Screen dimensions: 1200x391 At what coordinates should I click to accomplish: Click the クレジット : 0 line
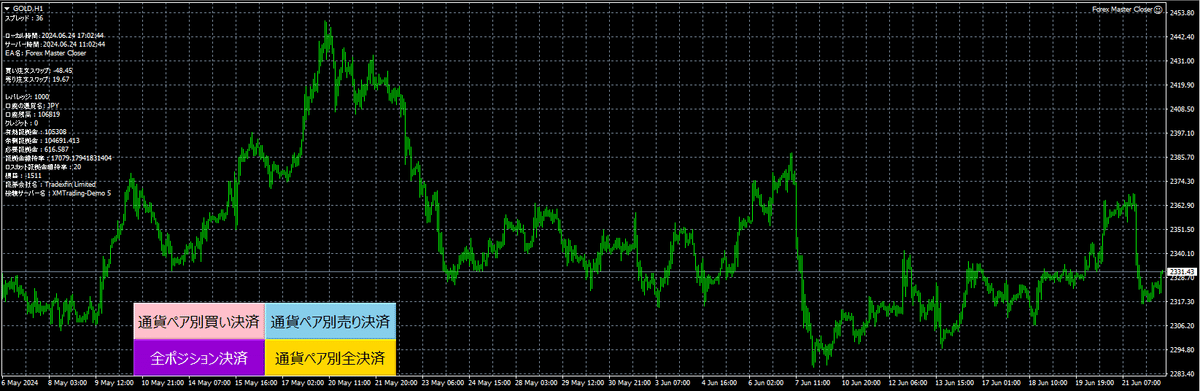point(21,123)
